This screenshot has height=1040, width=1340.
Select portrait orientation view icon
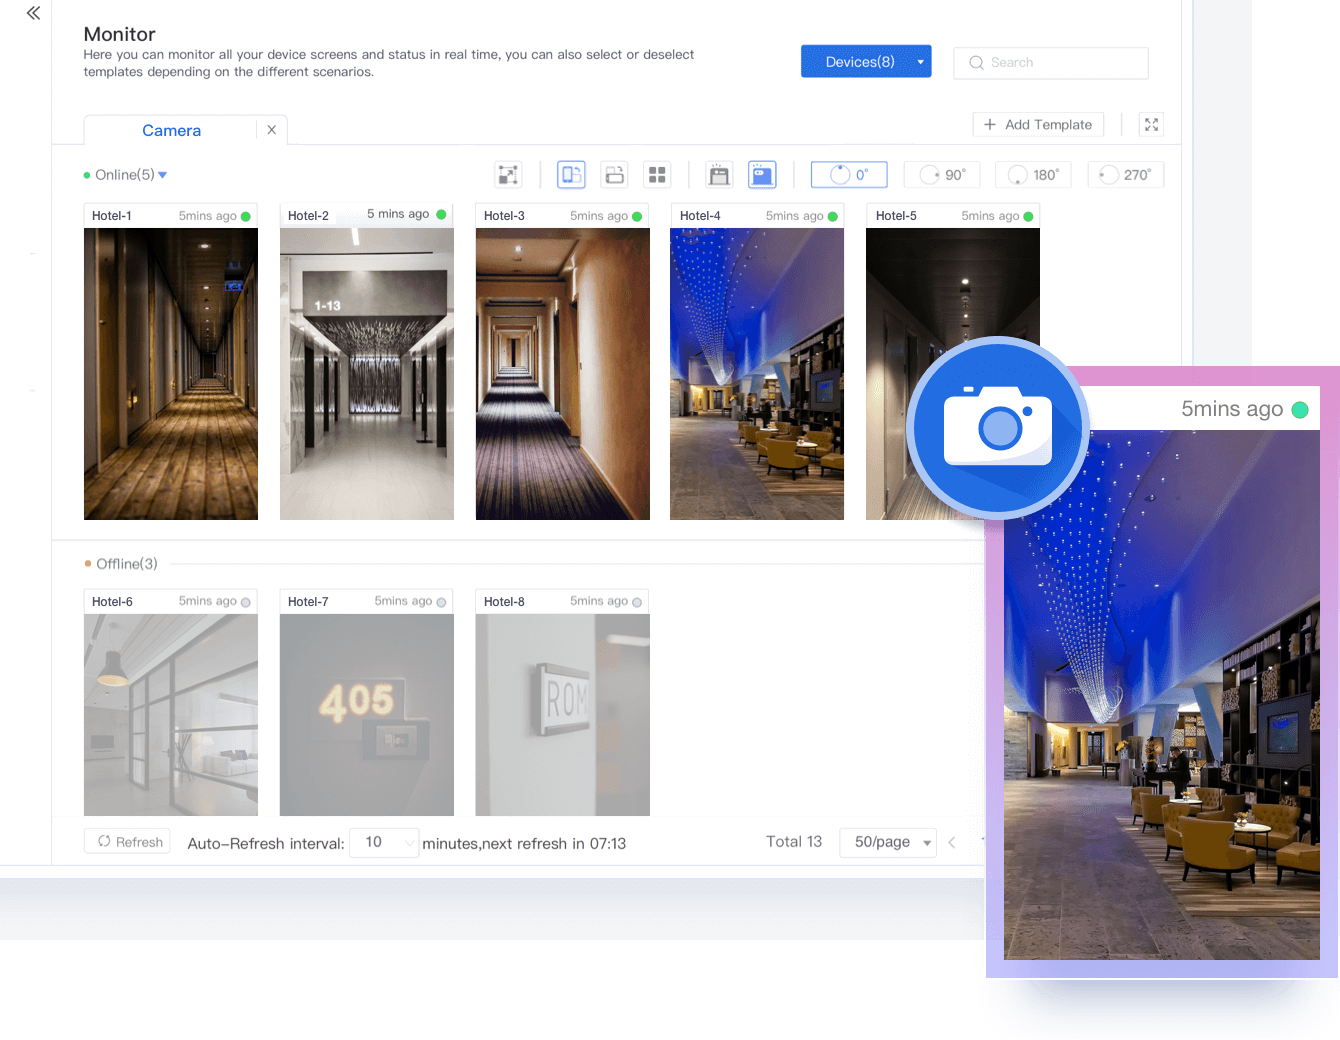tap(571, 175)
